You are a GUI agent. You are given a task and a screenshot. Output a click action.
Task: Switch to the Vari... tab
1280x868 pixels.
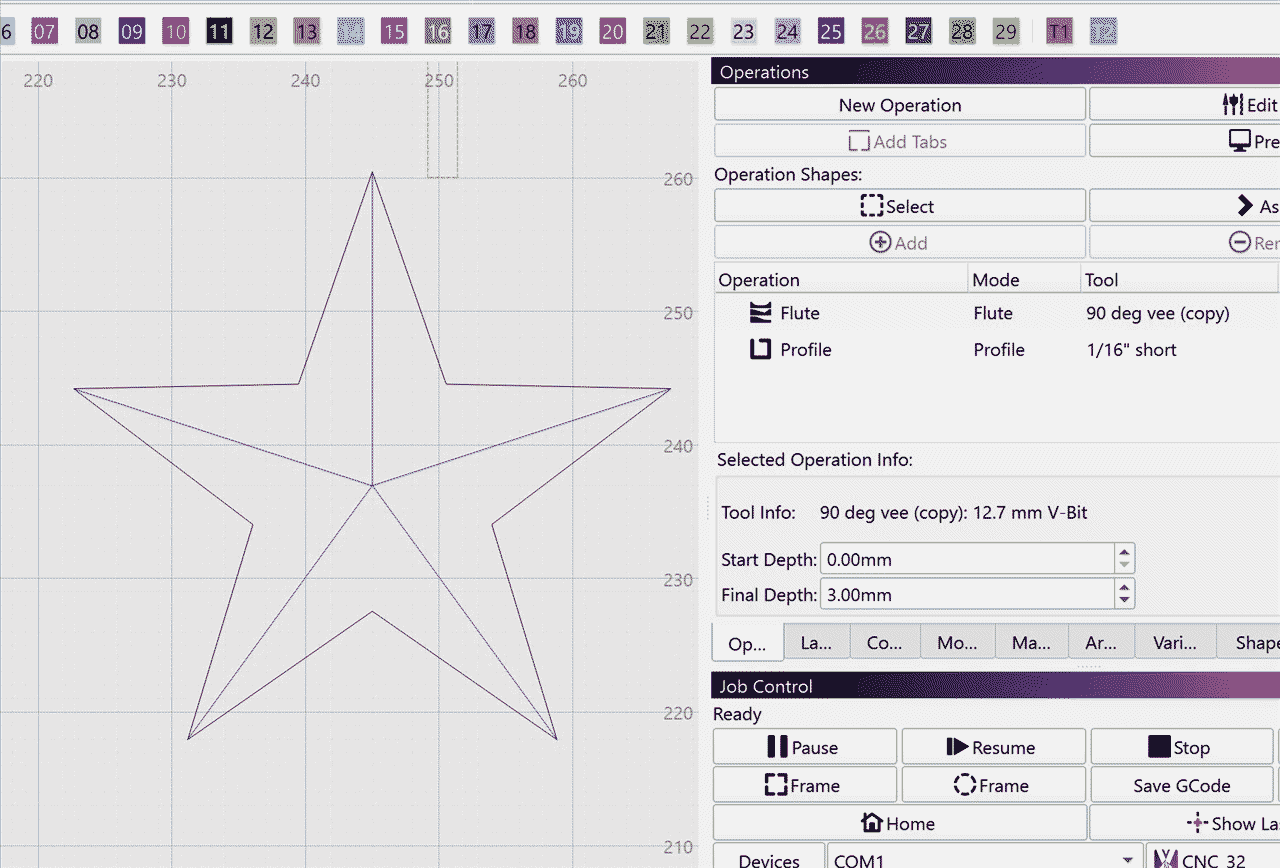tap(1175, 643)
